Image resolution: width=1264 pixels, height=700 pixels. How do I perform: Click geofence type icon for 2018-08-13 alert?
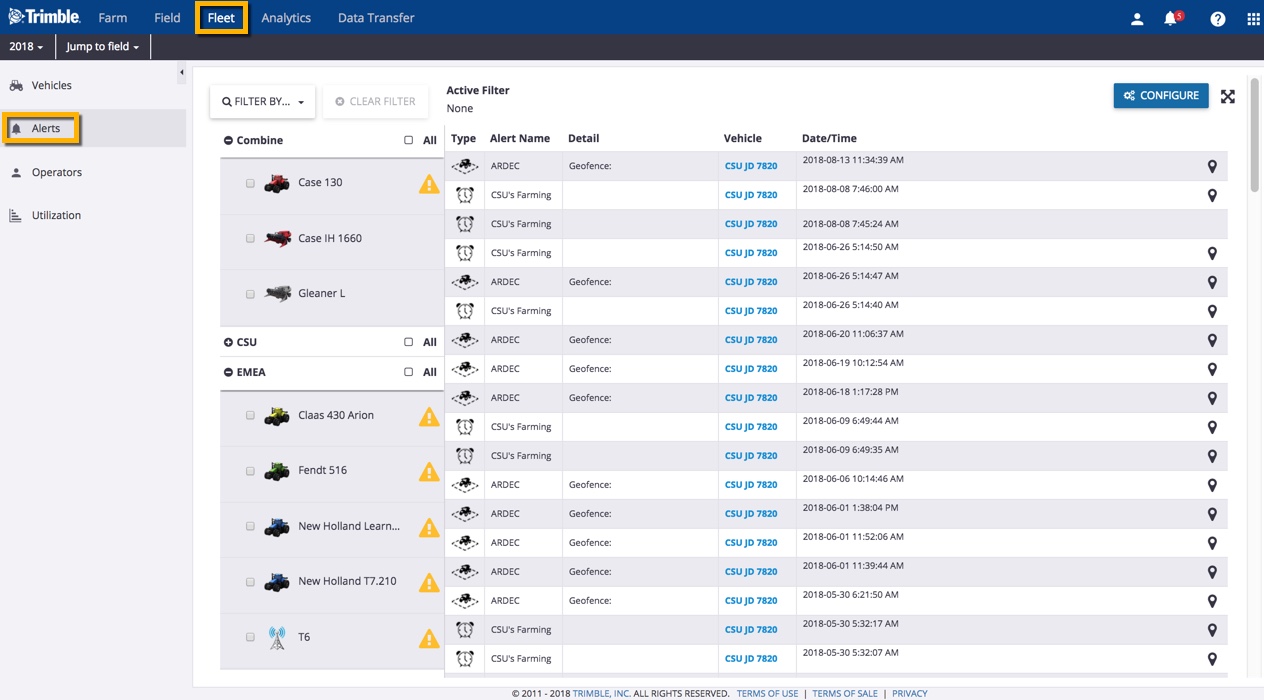coord(465,166)
